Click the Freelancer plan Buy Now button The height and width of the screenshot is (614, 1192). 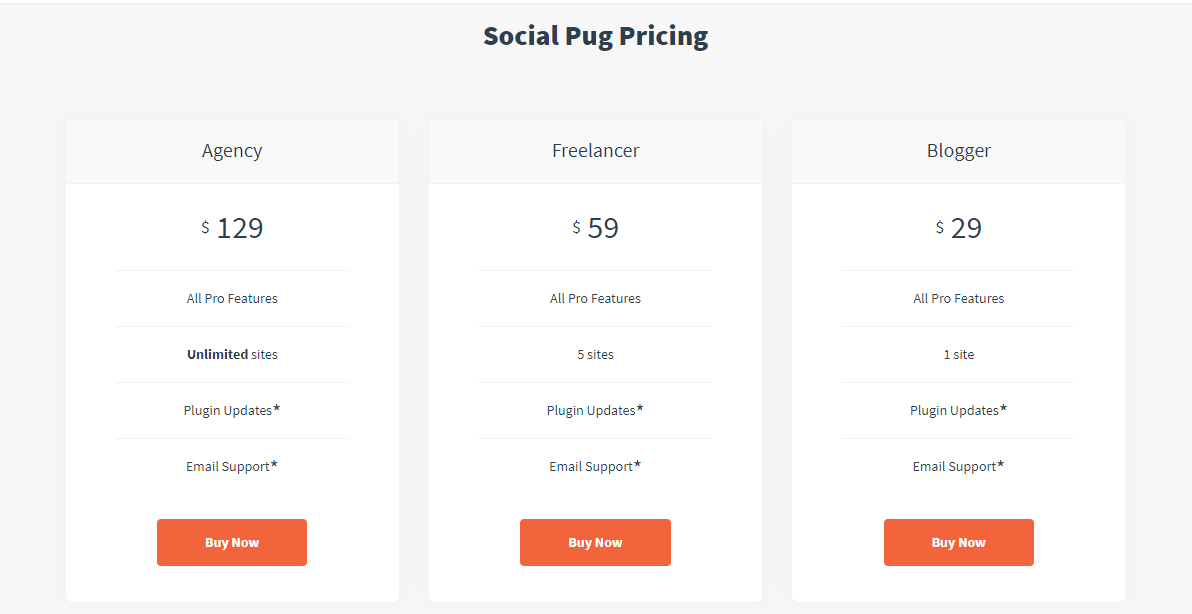coord(595,542)
